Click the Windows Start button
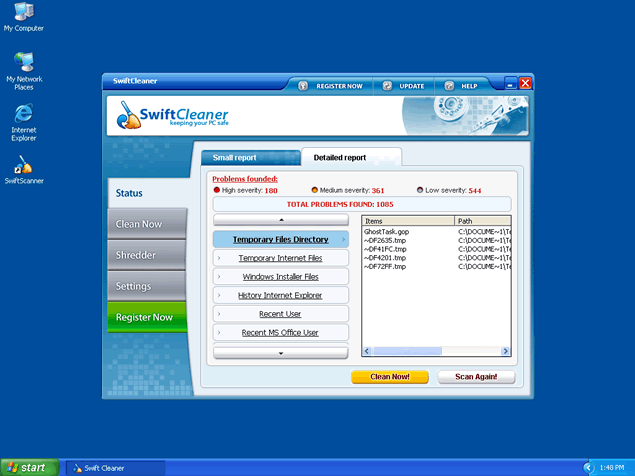 click(x=28, y=467)
